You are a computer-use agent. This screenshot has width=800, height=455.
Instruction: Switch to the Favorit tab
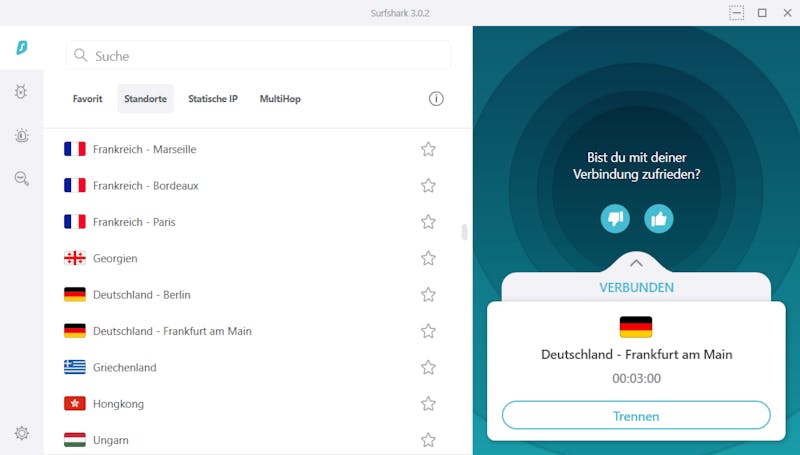pyautogui.click(x=87, y=99)
